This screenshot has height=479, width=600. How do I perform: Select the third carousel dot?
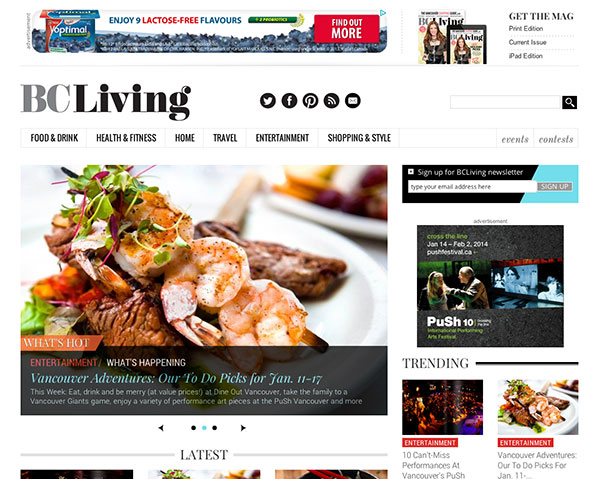click(215, 428)
